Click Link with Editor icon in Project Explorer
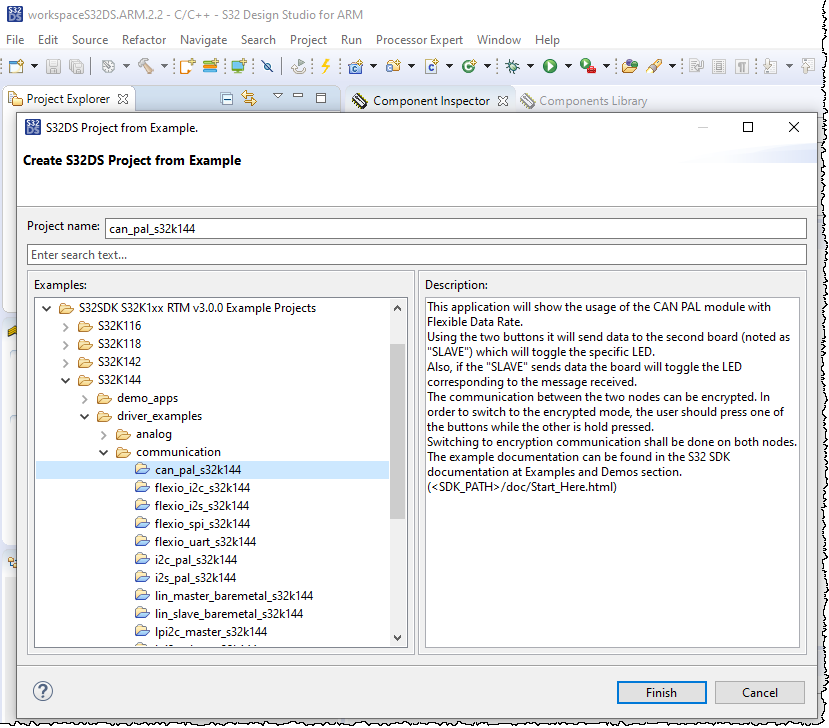The image size is (829, 728). coord(249,98)
